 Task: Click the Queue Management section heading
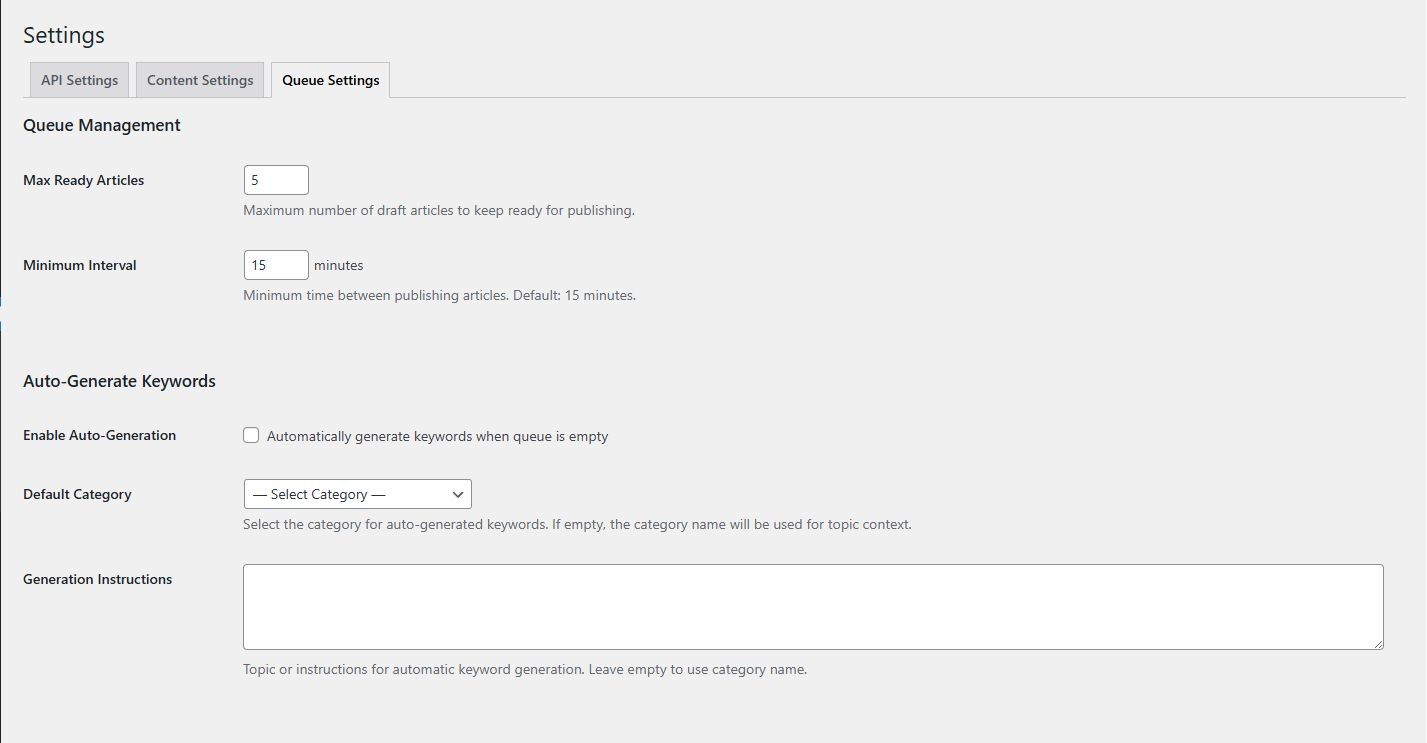pyautogui.click(x=101, y=124)
